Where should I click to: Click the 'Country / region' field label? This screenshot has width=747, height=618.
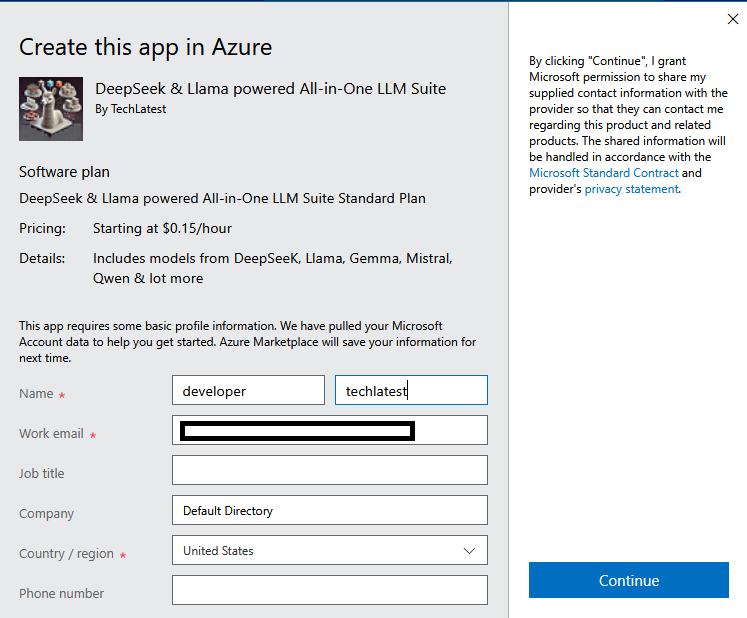[66, 554]
